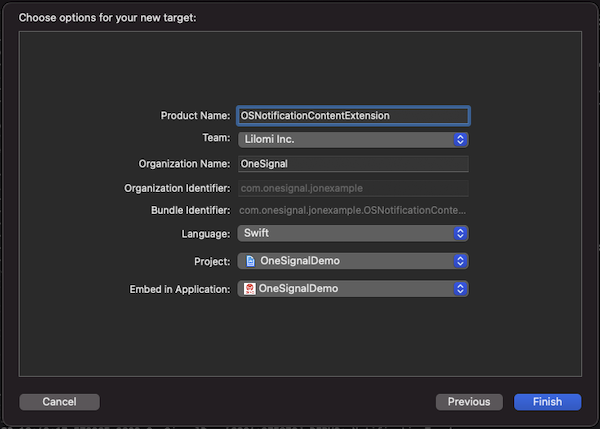The height and width of the screenshot is (429, 600).
Task: Click the 'Team:' label
Action: click(217, 138)
